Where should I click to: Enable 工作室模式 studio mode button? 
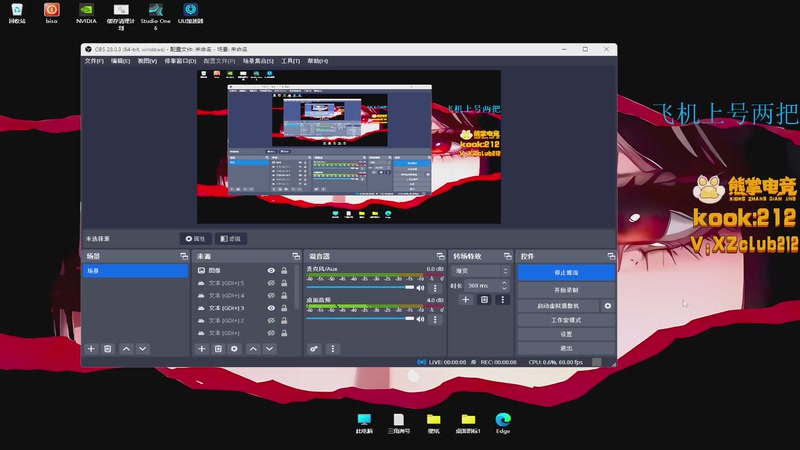click(566, 320)
